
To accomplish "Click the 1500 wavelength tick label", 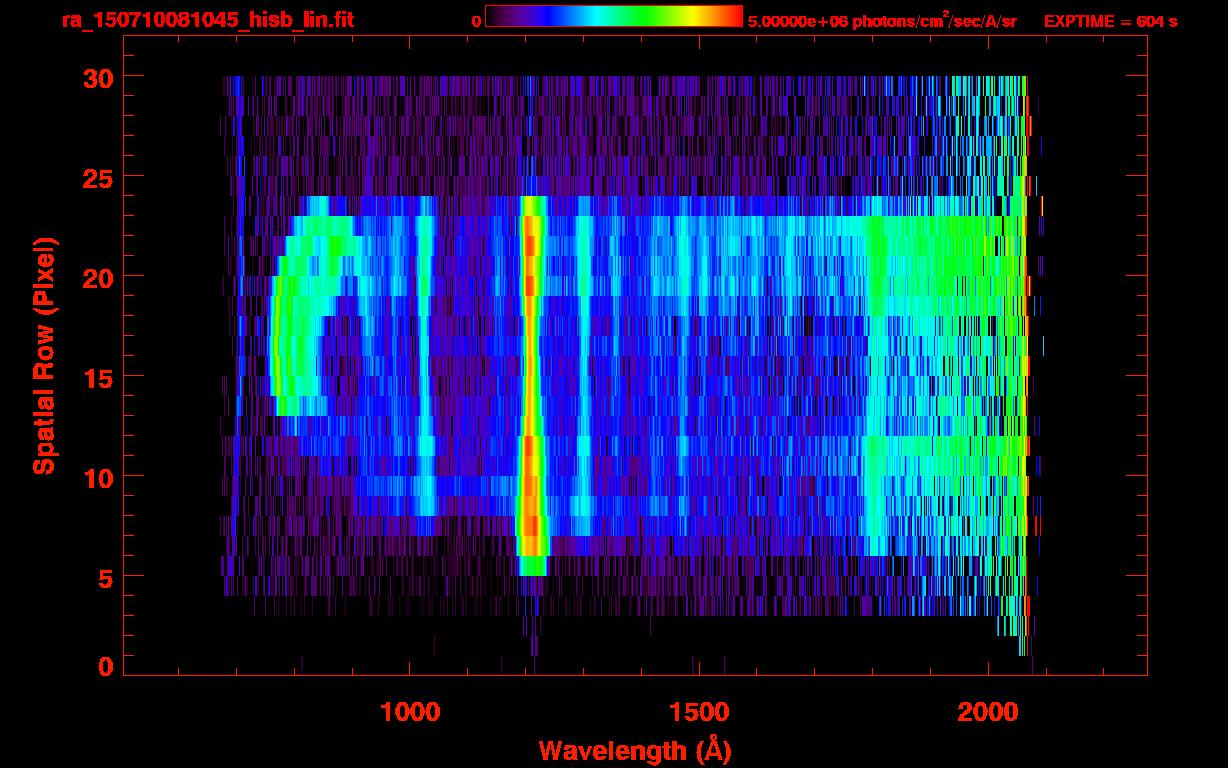I will [x=699, y=711].
